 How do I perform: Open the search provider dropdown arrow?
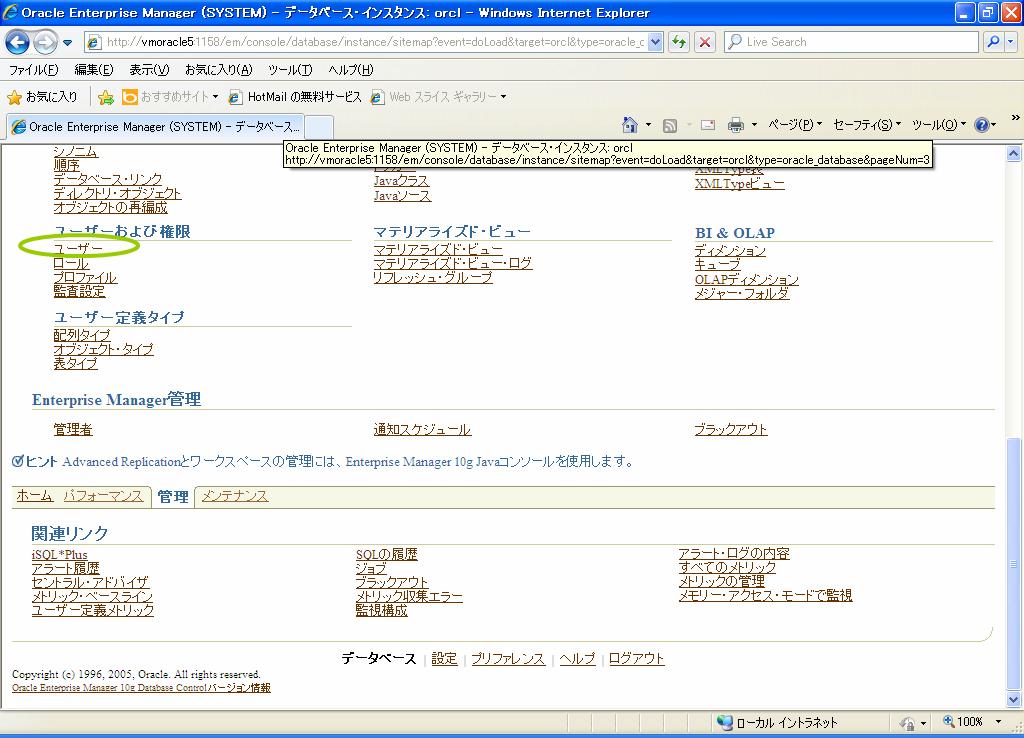click(x=1011, y=42)
